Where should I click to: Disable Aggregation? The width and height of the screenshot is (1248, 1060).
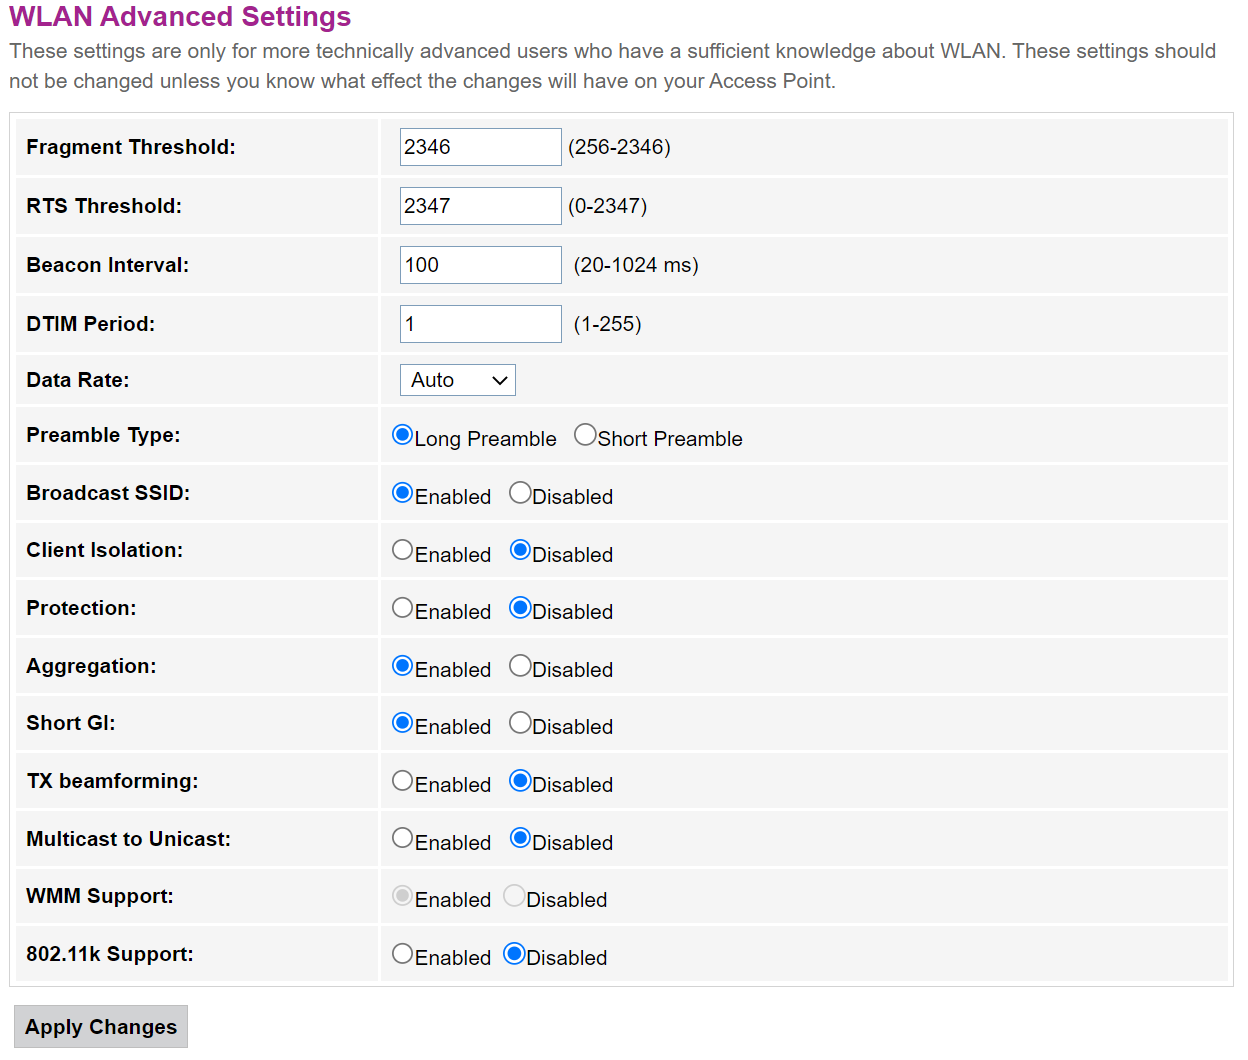(x=520, y=666)
